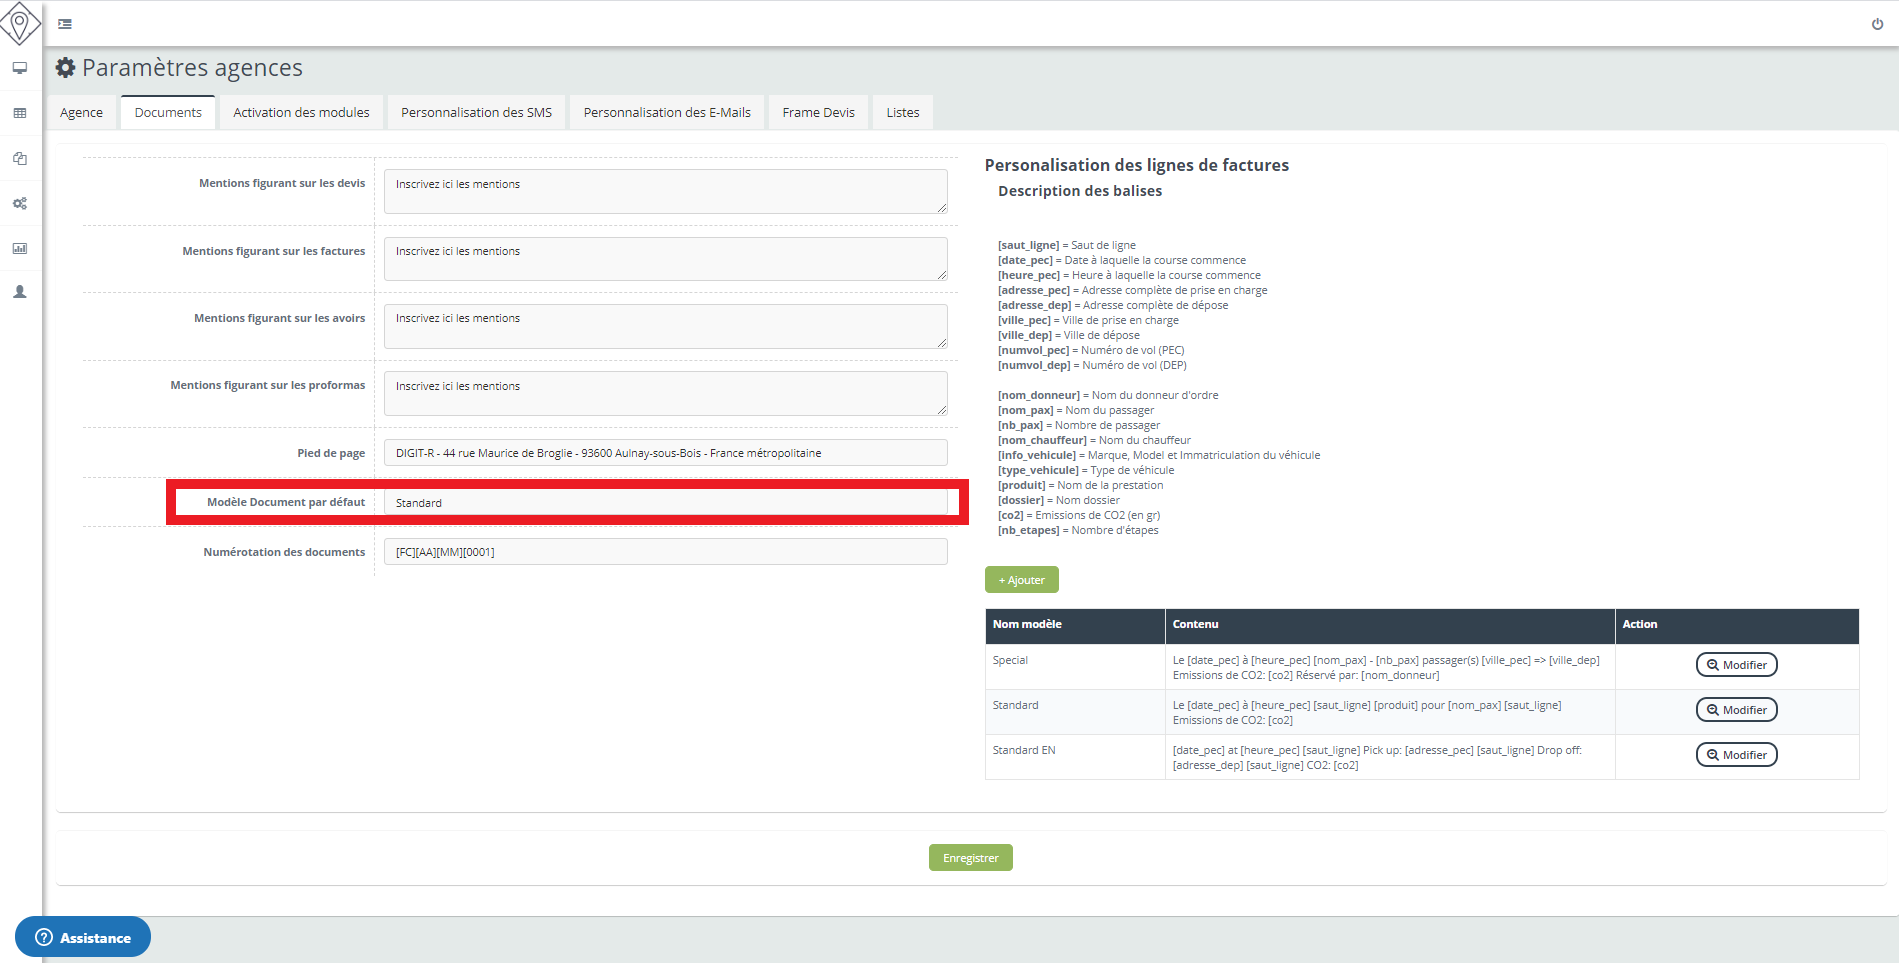Open the Frame Devis tab

[818, 113]
